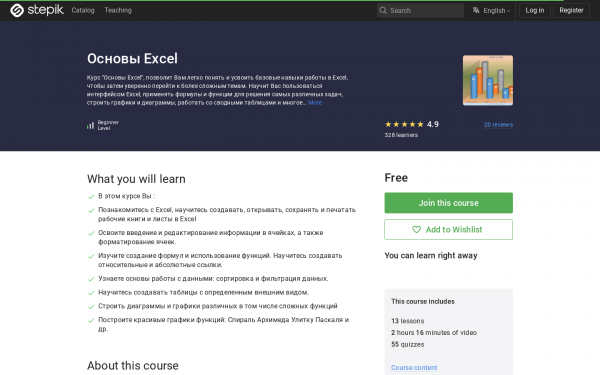The image size is (600, 375).
Task: Click checkmark beside Познакомитесь с Excel
Action: [x=91, y=210]
